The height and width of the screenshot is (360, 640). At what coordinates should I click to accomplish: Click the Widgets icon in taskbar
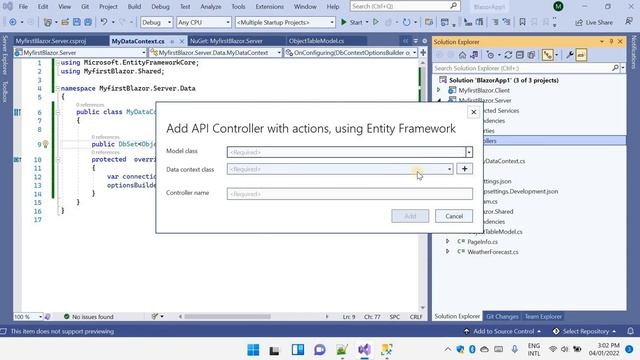[298, 350]
